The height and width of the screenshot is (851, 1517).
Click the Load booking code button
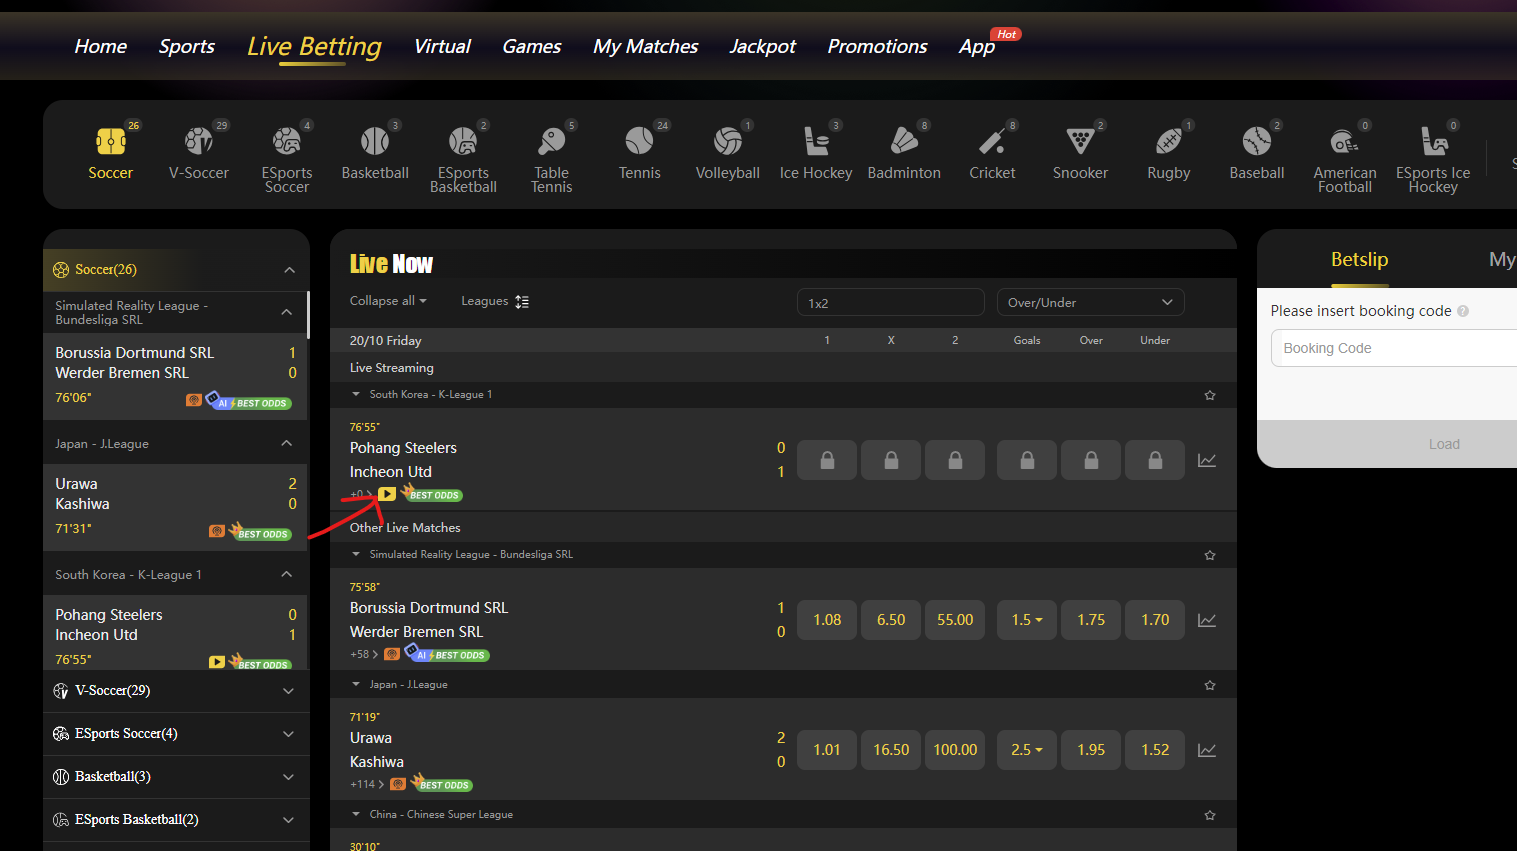[1444, 444]
